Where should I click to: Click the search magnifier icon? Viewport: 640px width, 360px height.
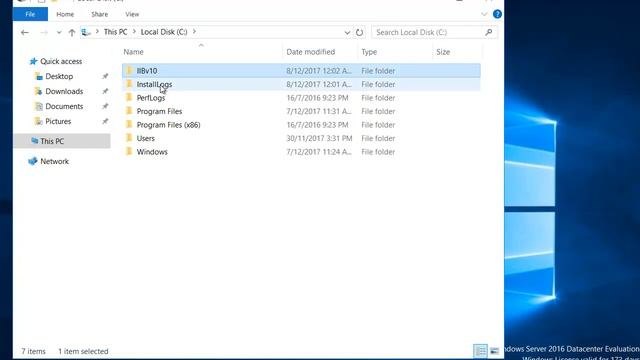point(489,32)
